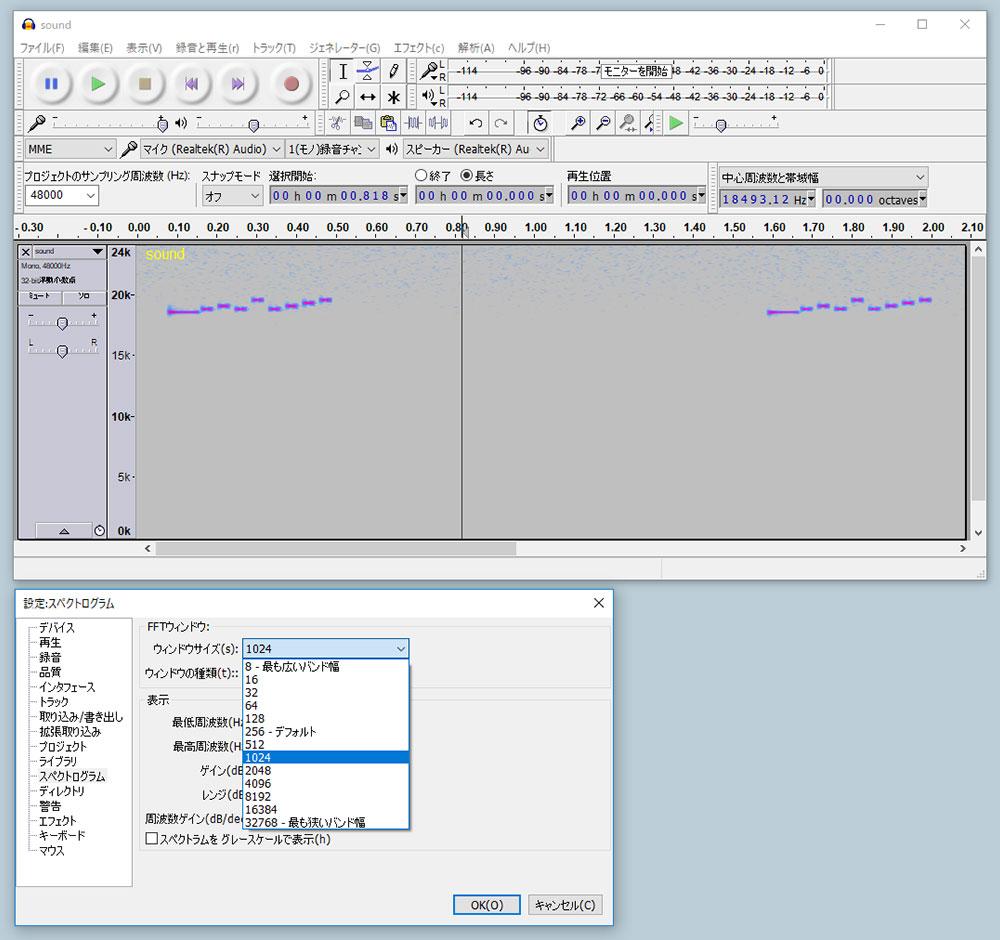
Task: Select the 長さ radio button
Action: (x=466, y=175)
